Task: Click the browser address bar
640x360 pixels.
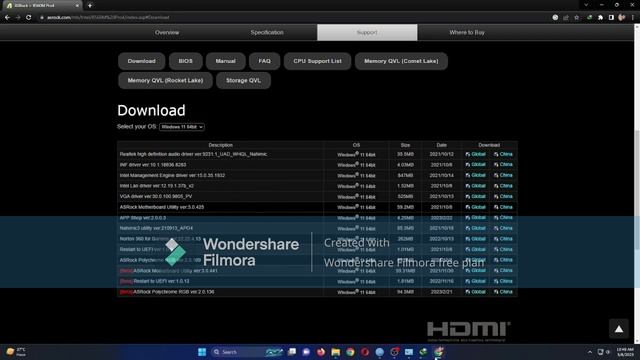Action: [286, 18]
